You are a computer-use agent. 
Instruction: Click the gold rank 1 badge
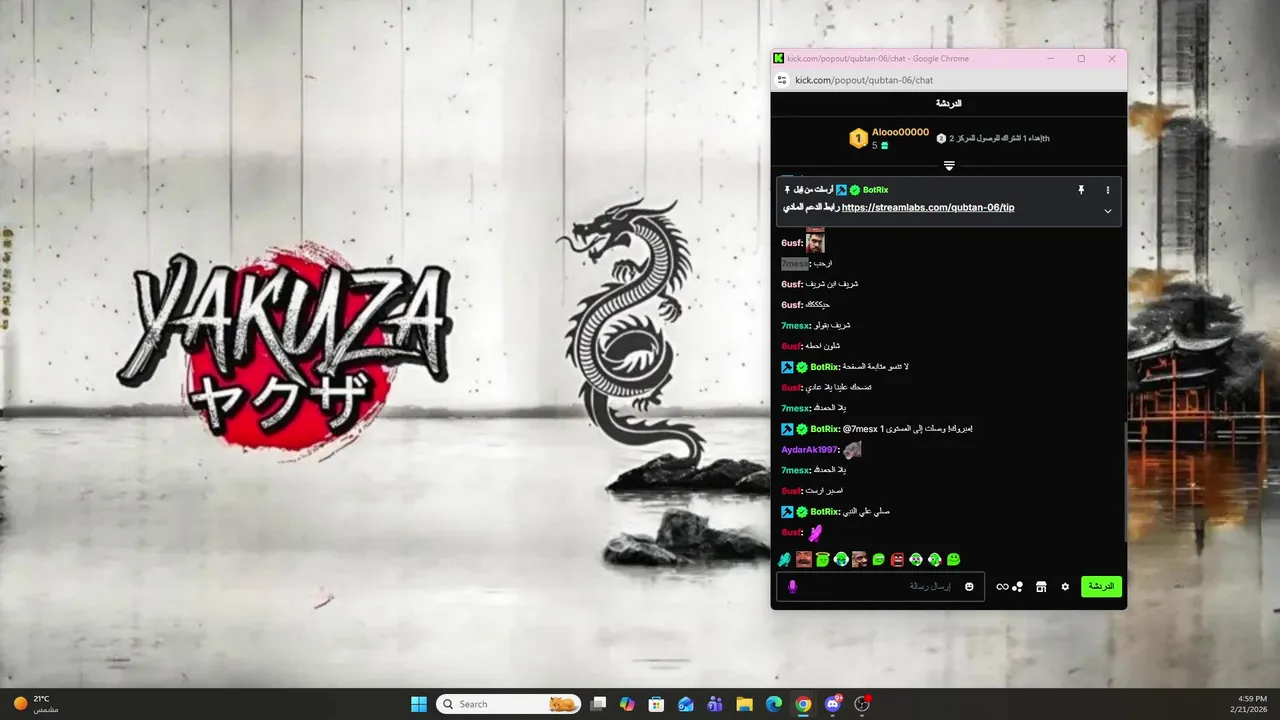tap(858, 139)
